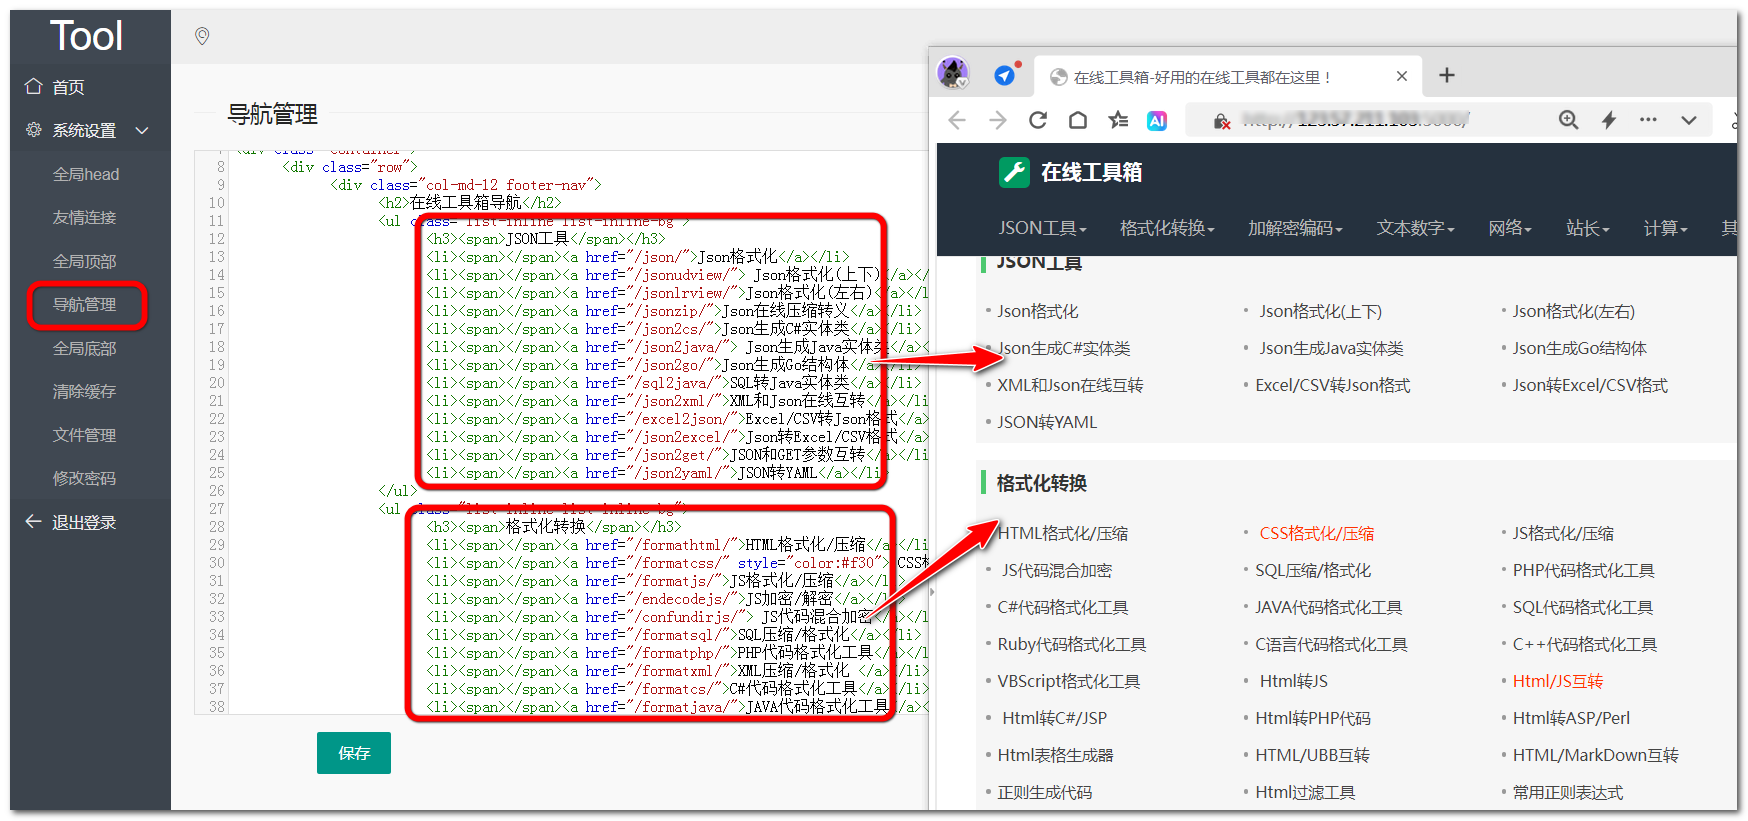Open the 常用正则表达式 link
The height and width of the screenshot is (821, 1748).
[1567, 792]
